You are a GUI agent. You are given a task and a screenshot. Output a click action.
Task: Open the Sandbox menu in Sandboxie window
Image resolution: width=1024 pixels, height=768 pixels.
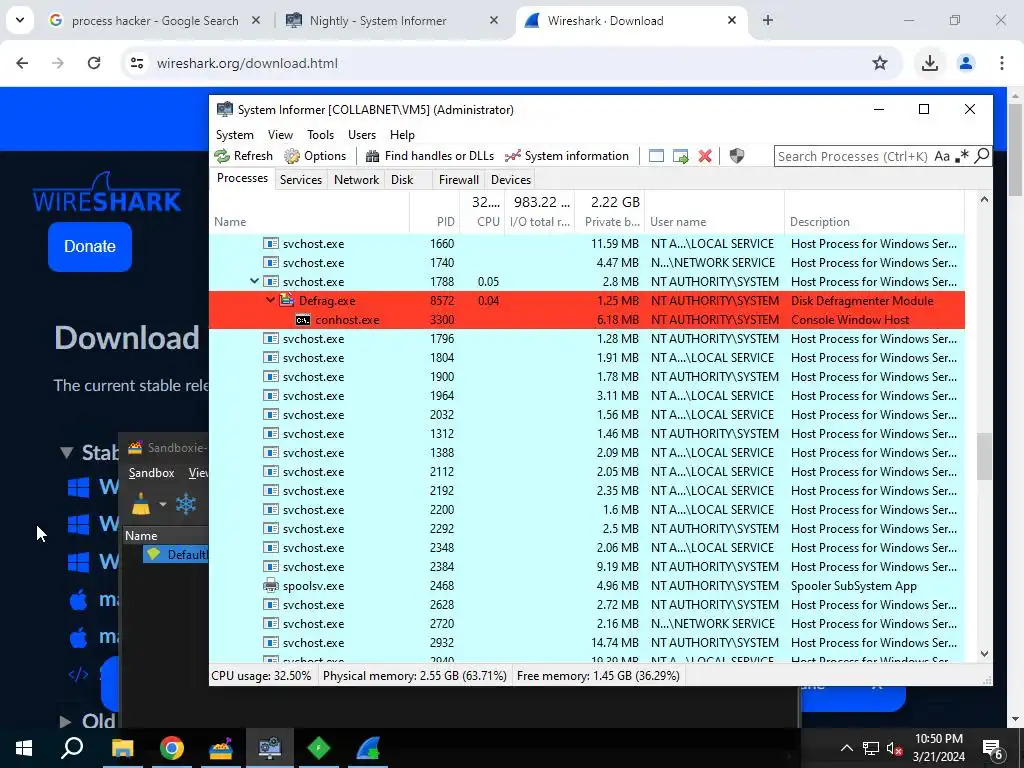coord(152,473)
